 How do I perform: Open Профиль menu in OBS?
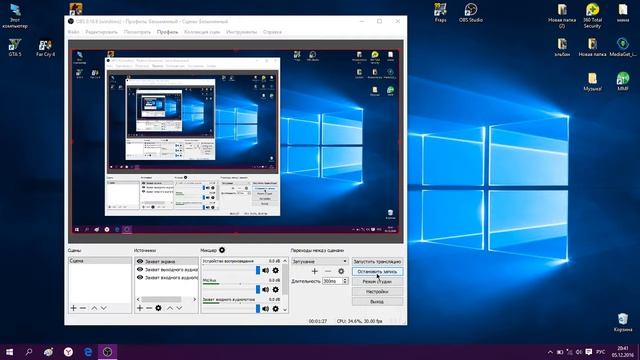[167, 32]
